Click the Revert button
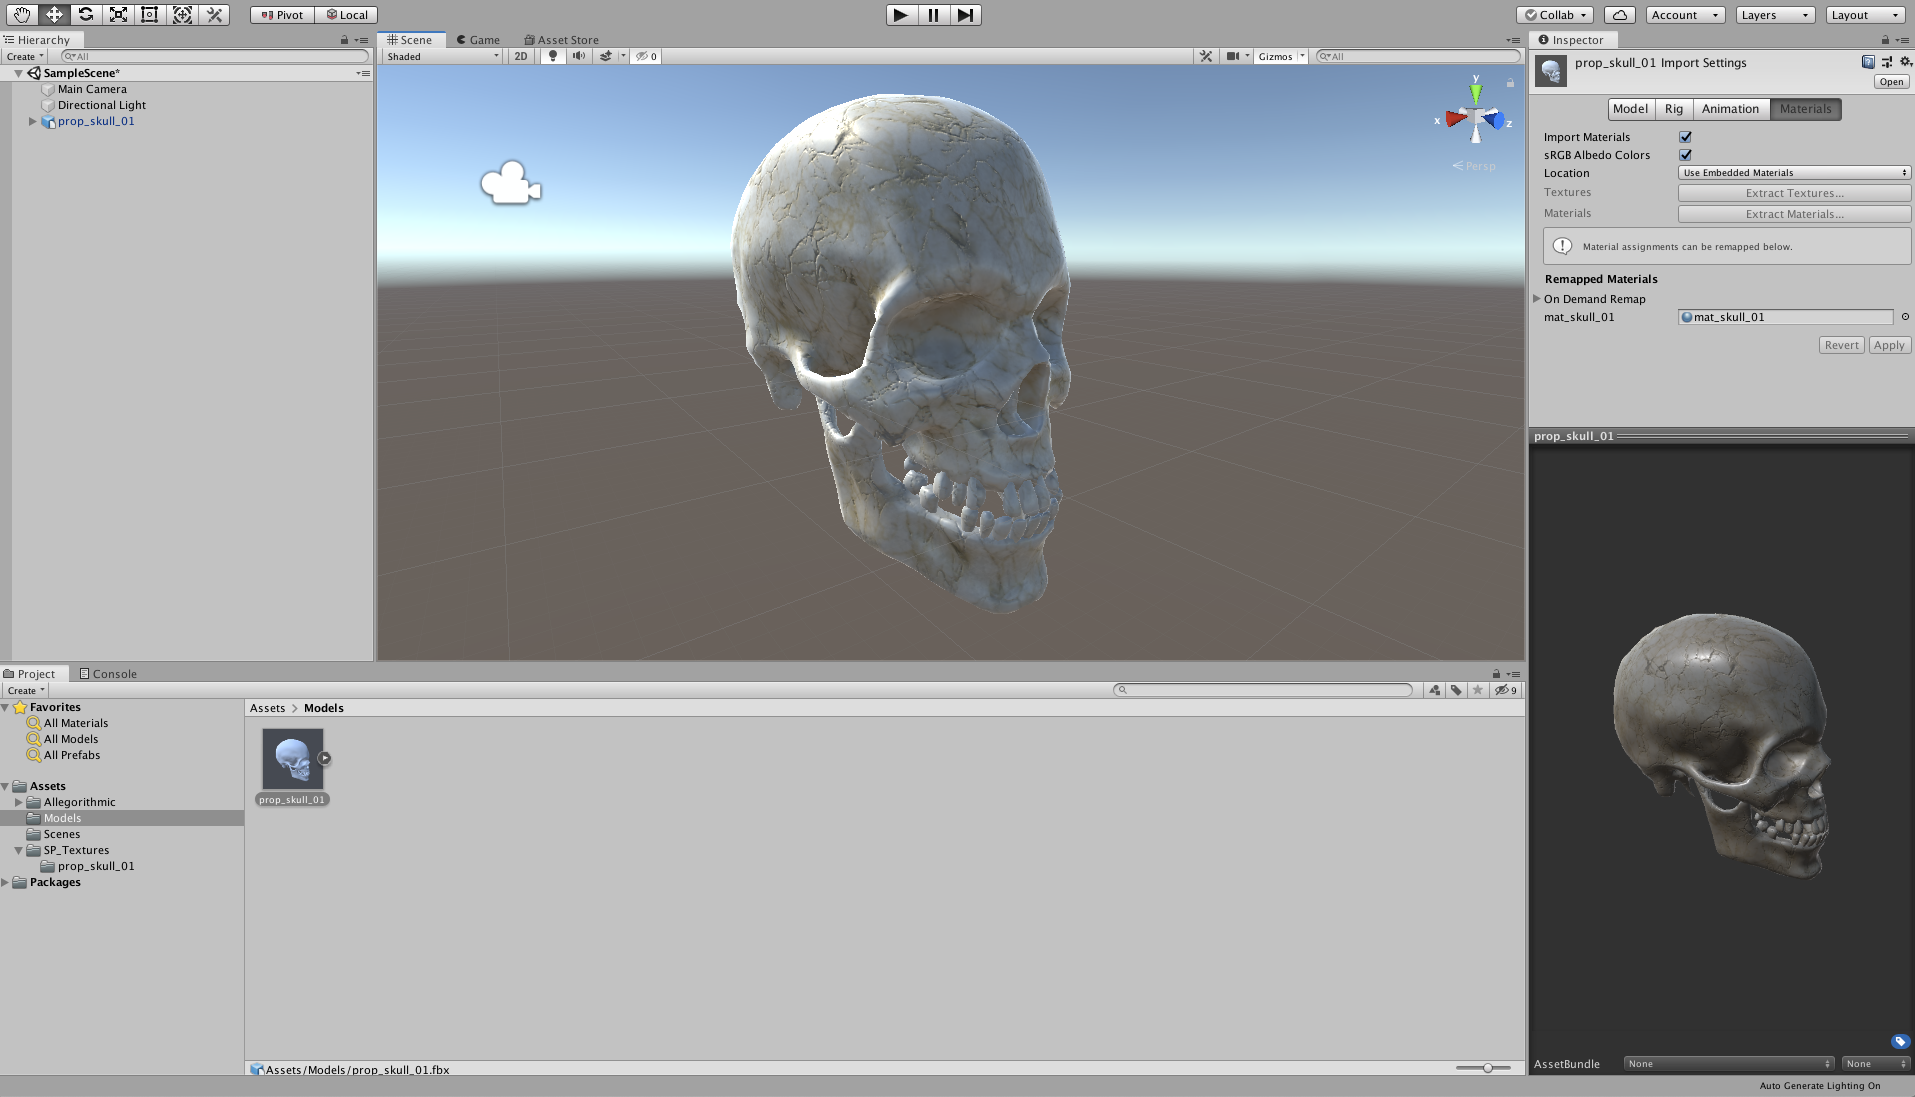Screen dimensions: 1915x1097 click(1841, 345)
